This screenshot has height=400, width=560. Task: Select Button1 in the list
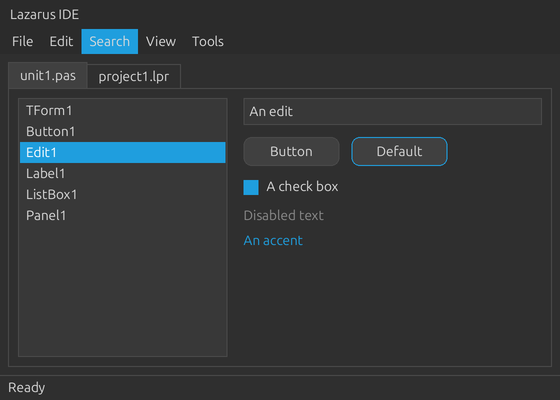tap(122, 131)
